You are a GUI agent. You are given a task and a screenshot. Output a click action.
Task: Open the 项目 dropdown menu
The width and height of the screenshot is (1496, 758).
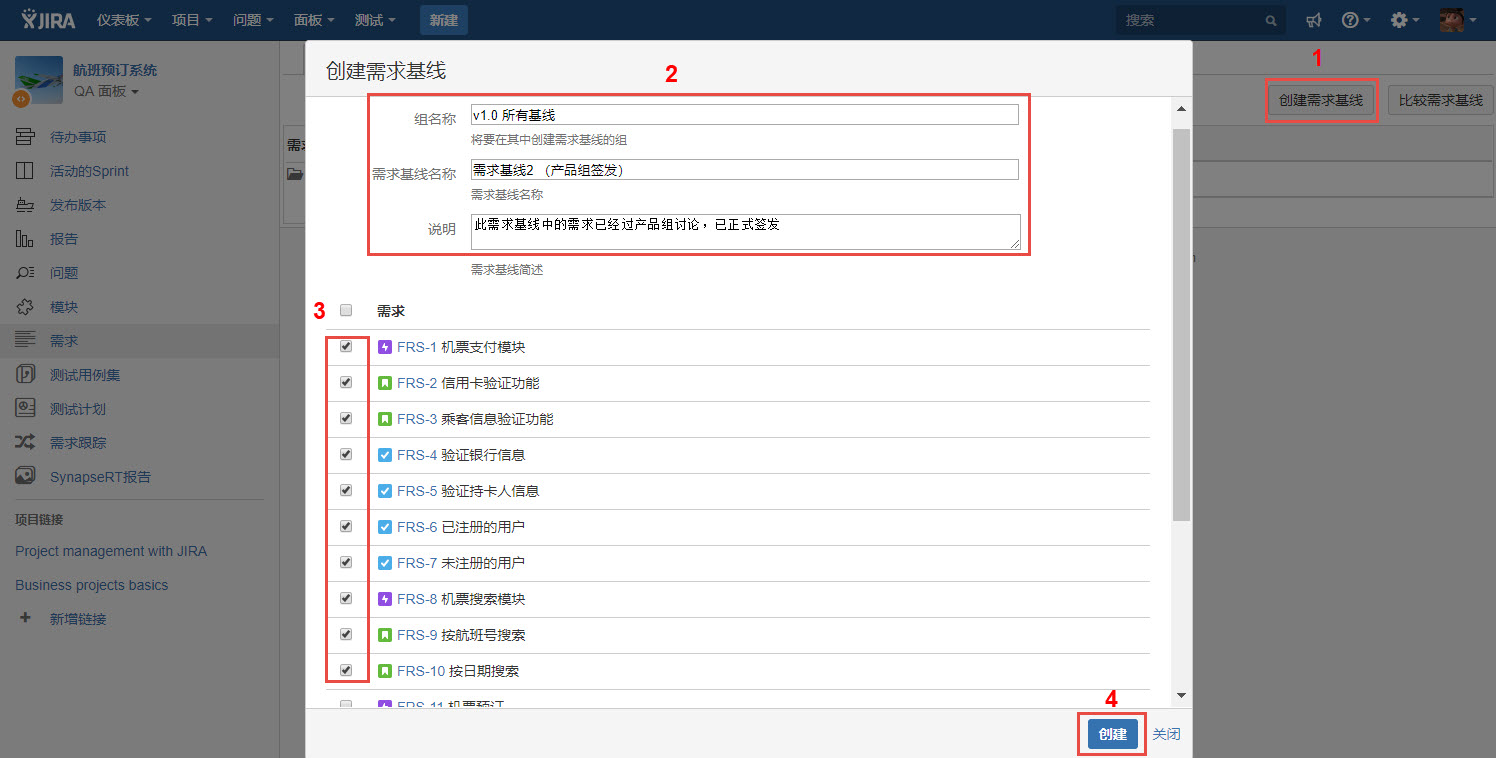coord(192,20)
